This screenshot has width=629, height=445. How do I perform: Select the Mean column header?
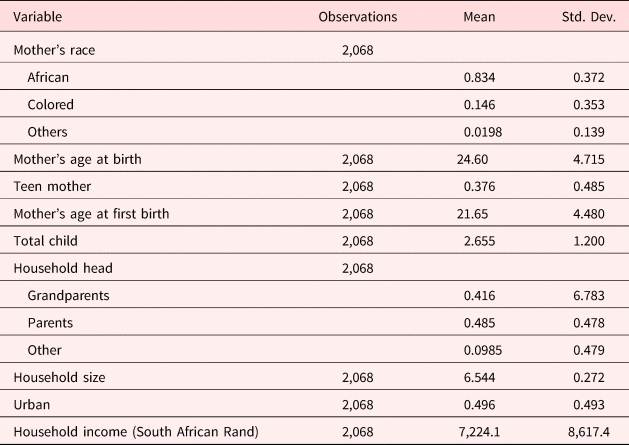tap(479, 16)
